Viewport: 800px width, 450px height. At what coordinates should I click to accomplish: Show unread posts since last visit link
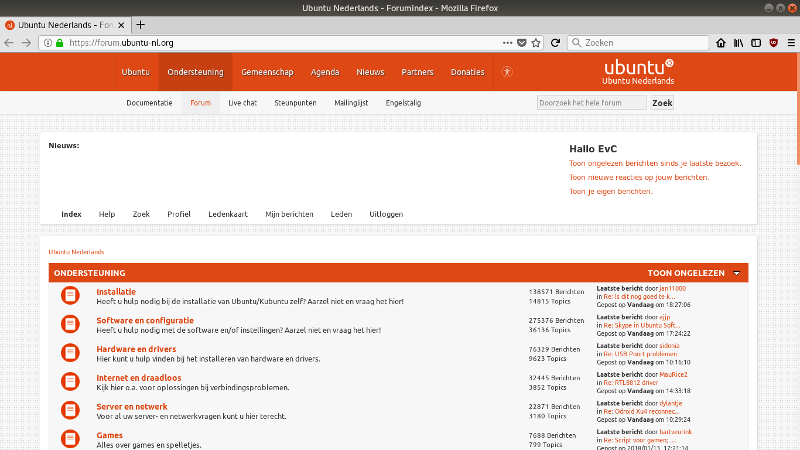(x=655, y=163)
